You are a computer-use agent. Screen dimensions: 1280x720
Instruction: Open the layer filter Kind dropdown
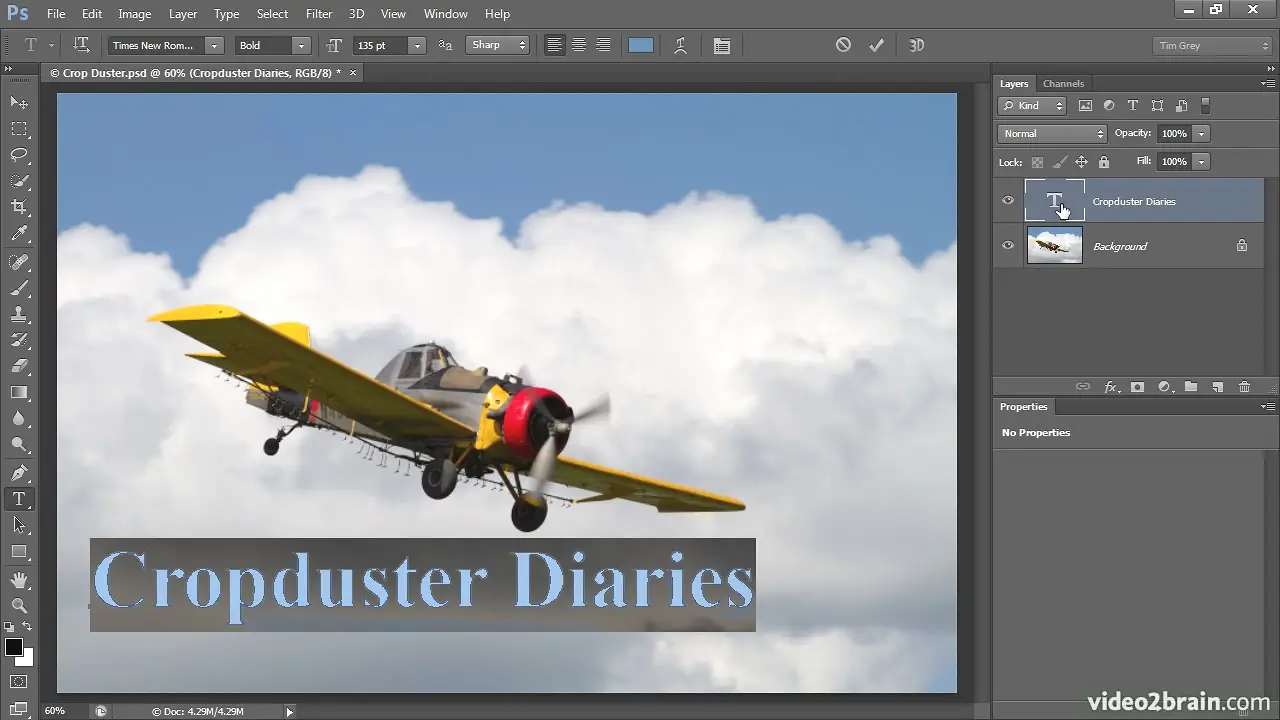click(x=1033, y=105)
